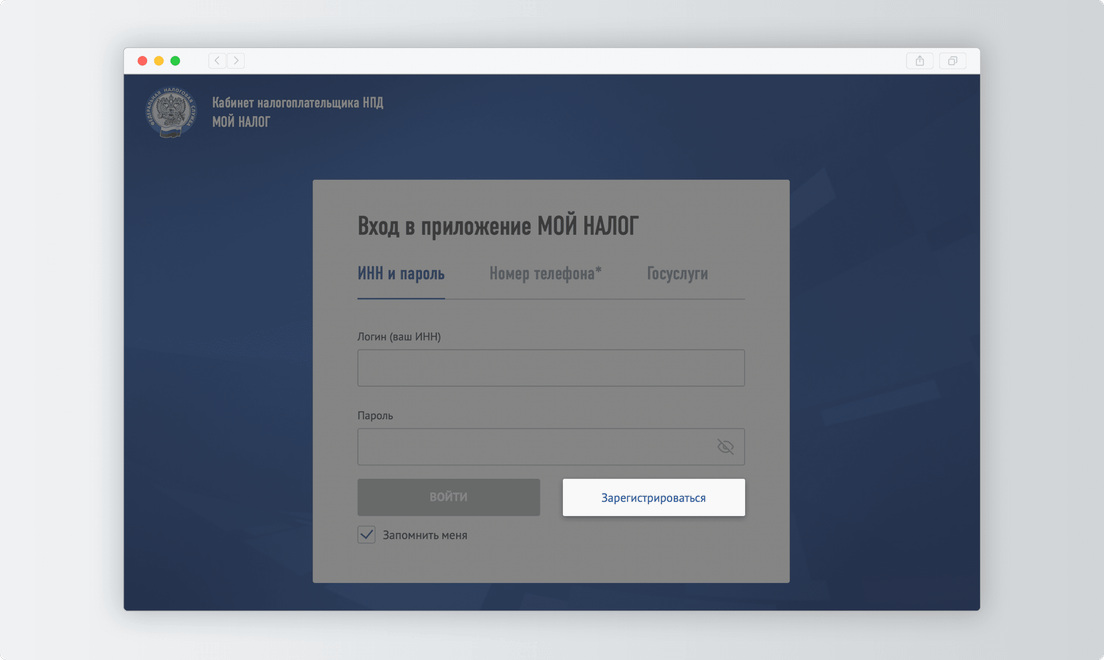Toggle password visibility eye icon

(x=725, y=447)
